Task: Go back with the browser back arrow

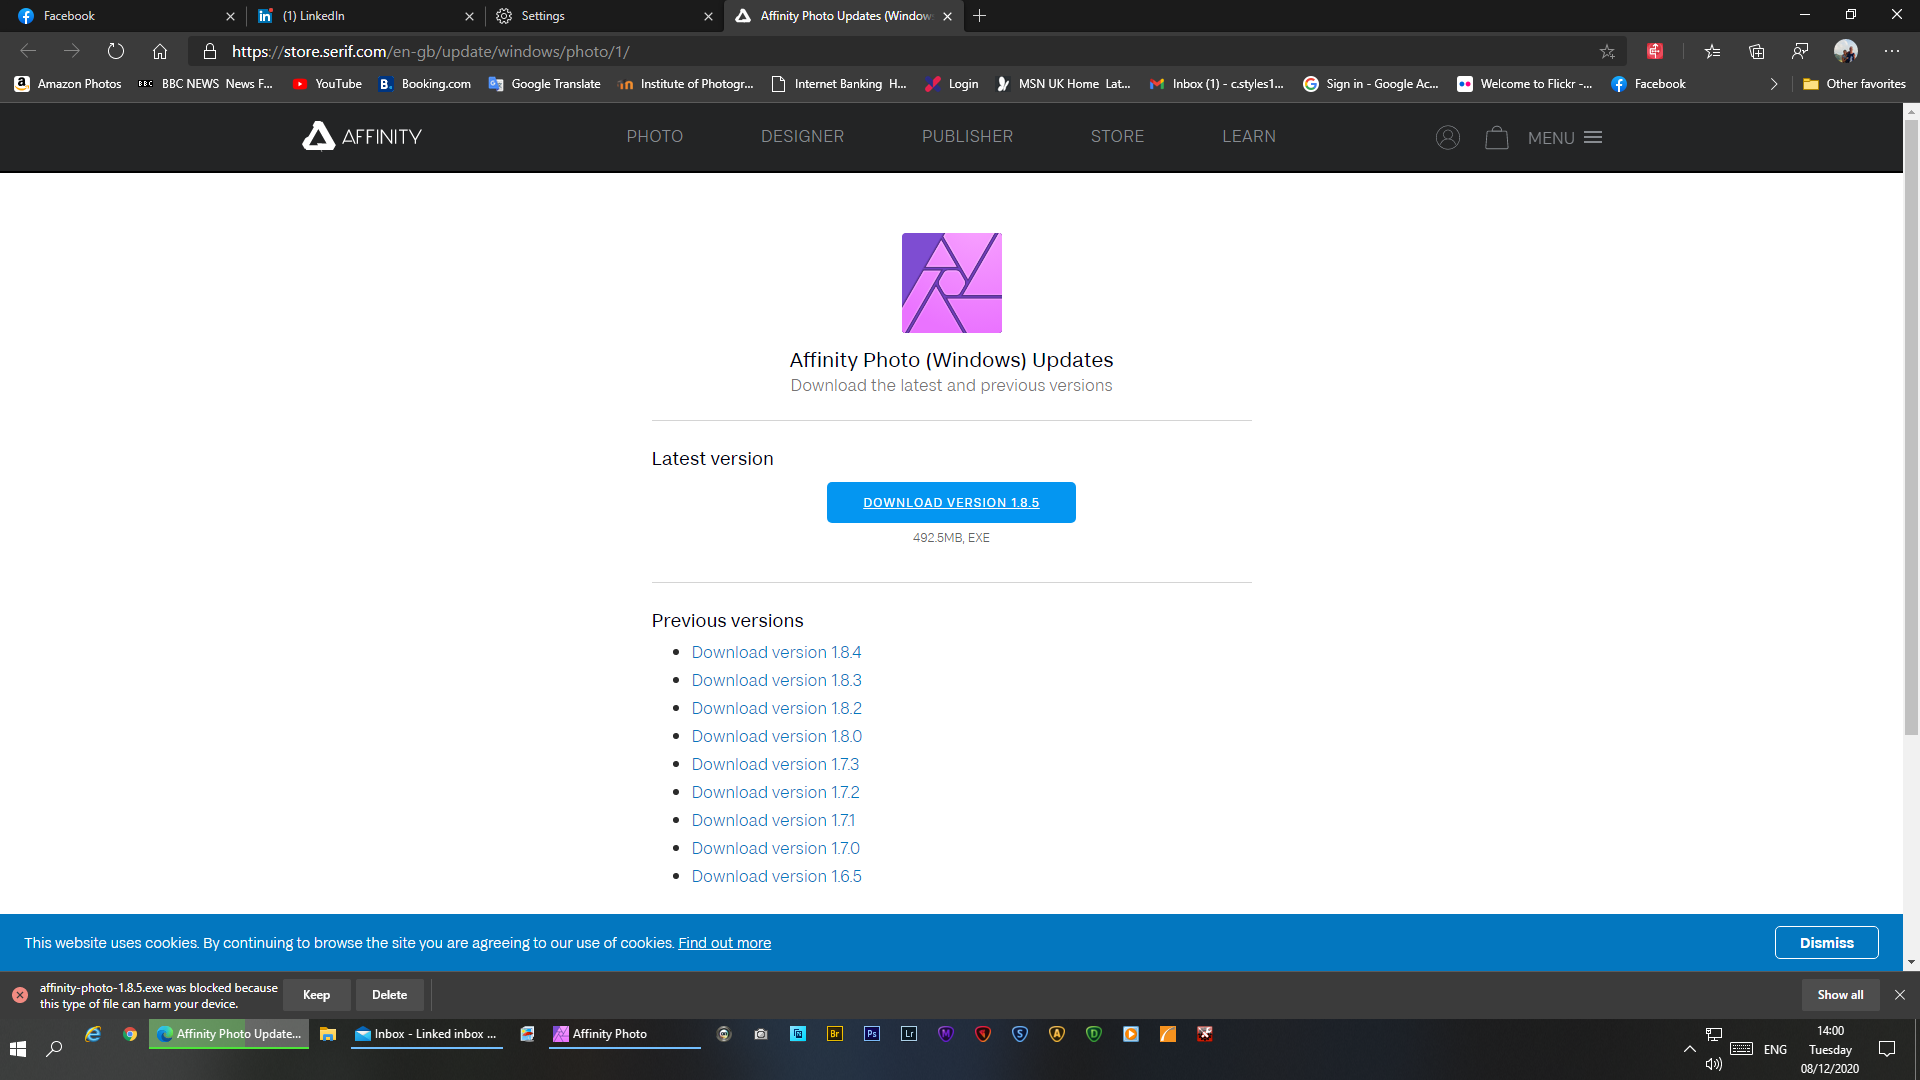Action: click(x=28, y=51)
